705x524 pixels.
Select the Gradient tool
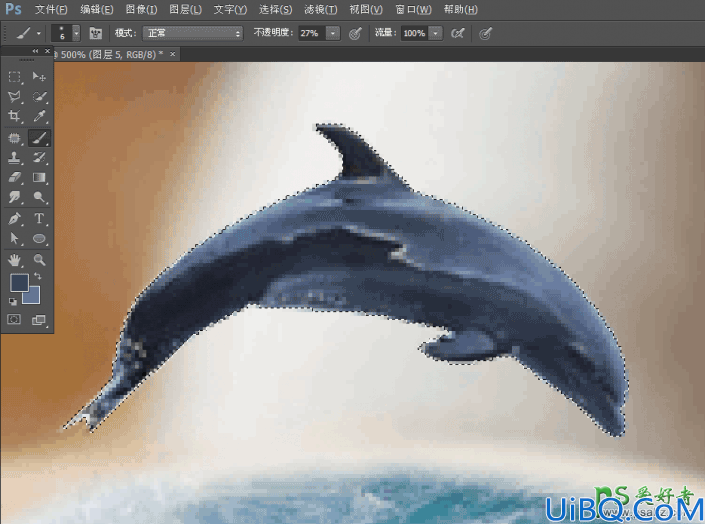pyautogui.click(x=39, y=178)
